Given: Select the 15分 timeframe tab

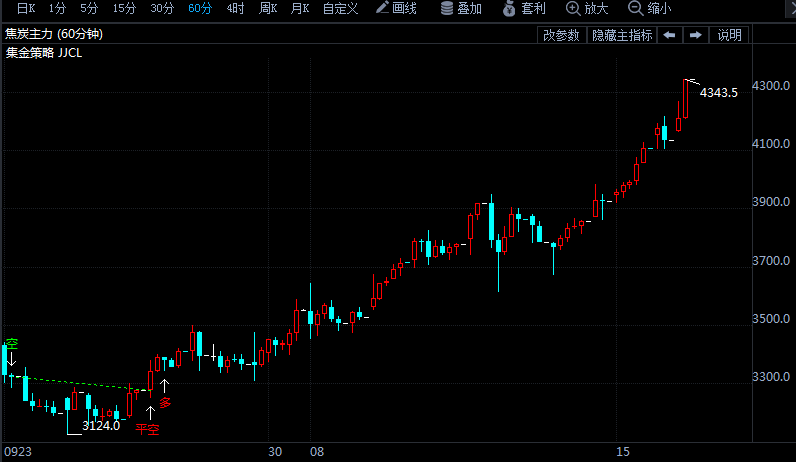Looking at the screenshot, I should [124, 8].
